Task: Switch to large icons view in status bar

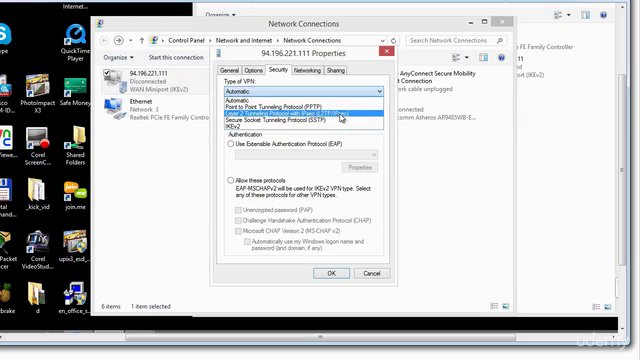Action: (505, 306)
